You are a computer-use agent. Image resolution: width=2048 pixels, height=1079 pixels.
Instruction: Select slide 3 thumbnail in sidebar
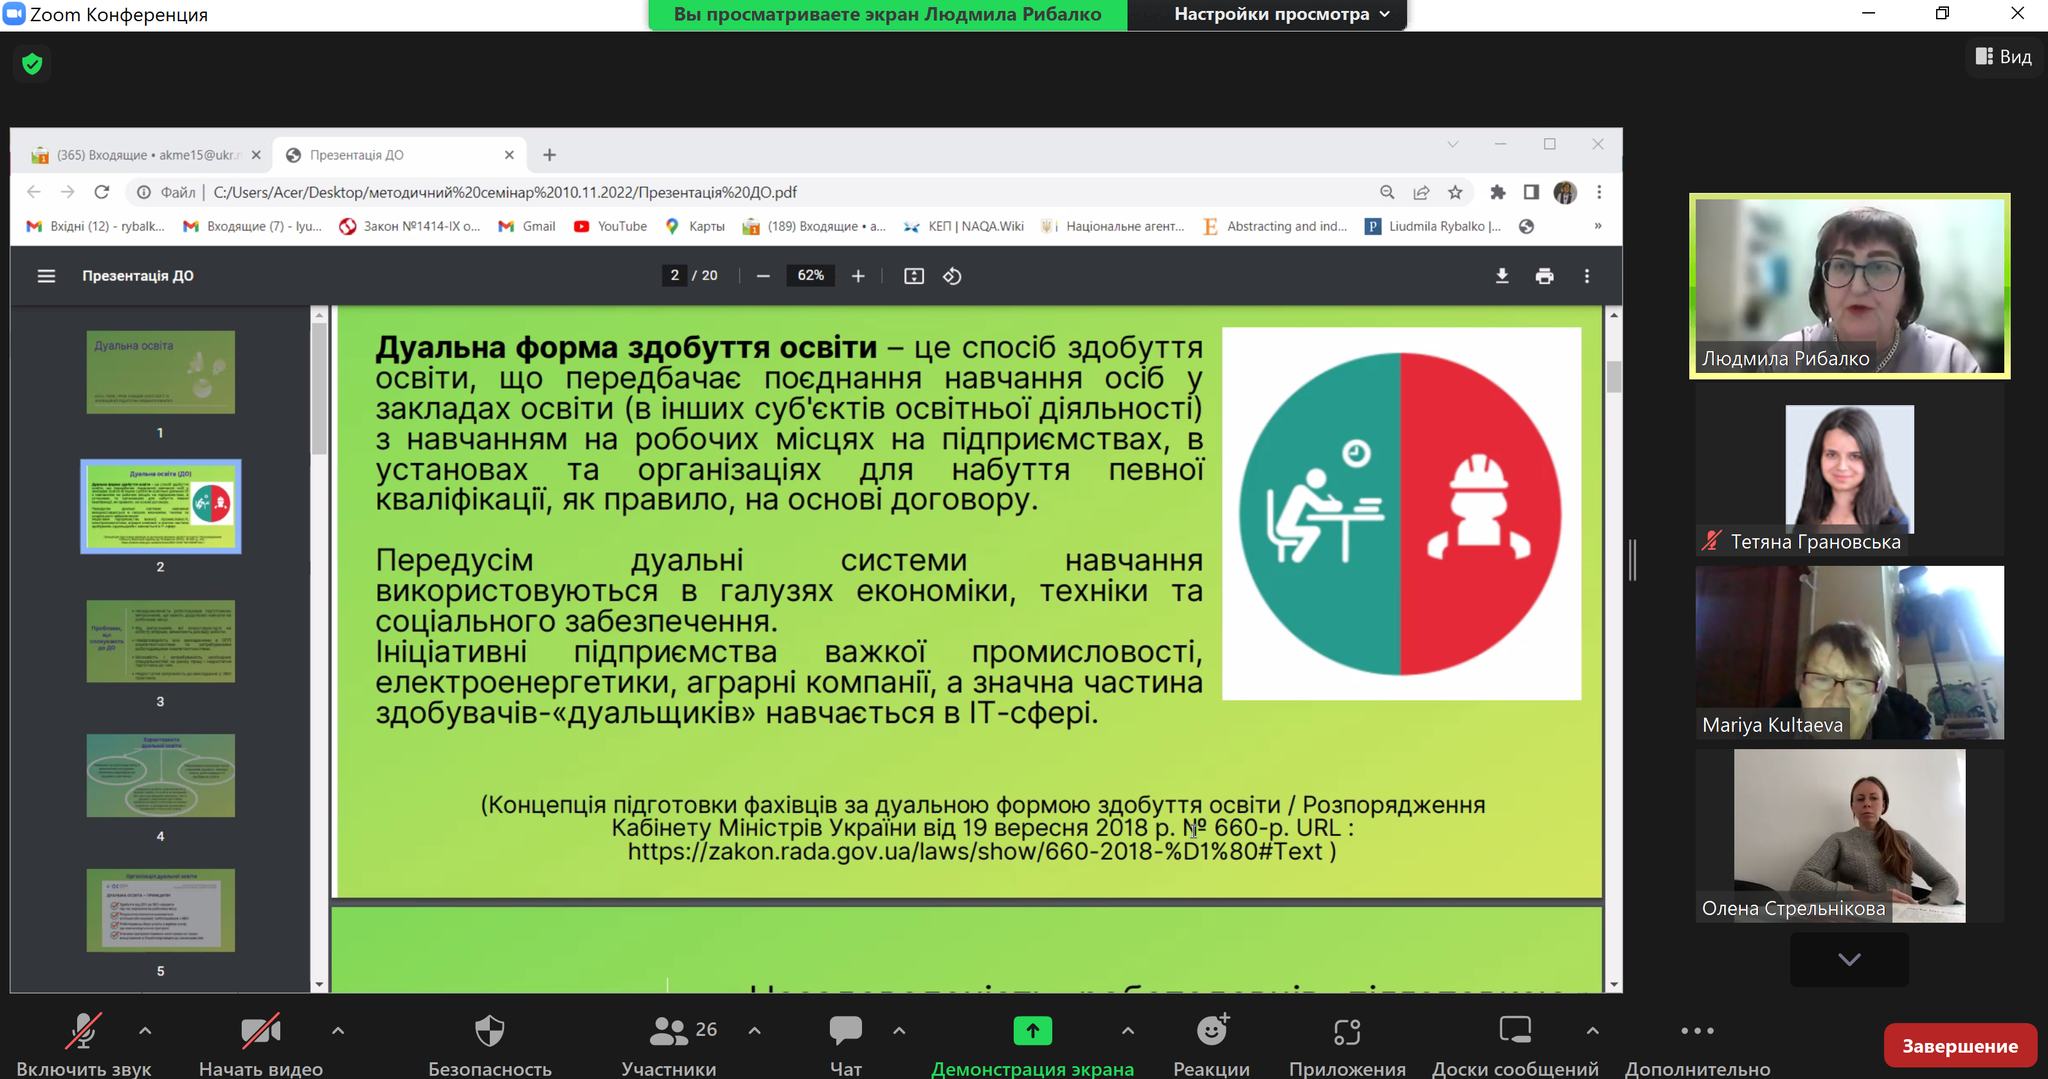(x=161, y=641)
